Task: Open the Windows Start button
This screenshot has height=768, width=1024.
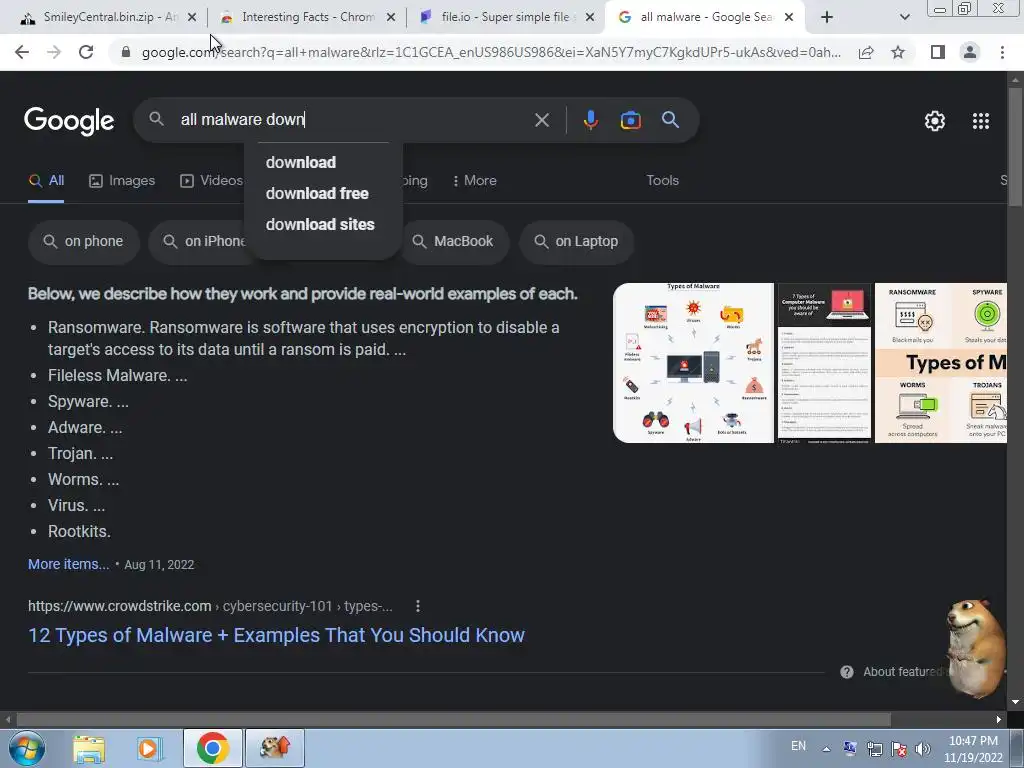Action: point(27,748)
